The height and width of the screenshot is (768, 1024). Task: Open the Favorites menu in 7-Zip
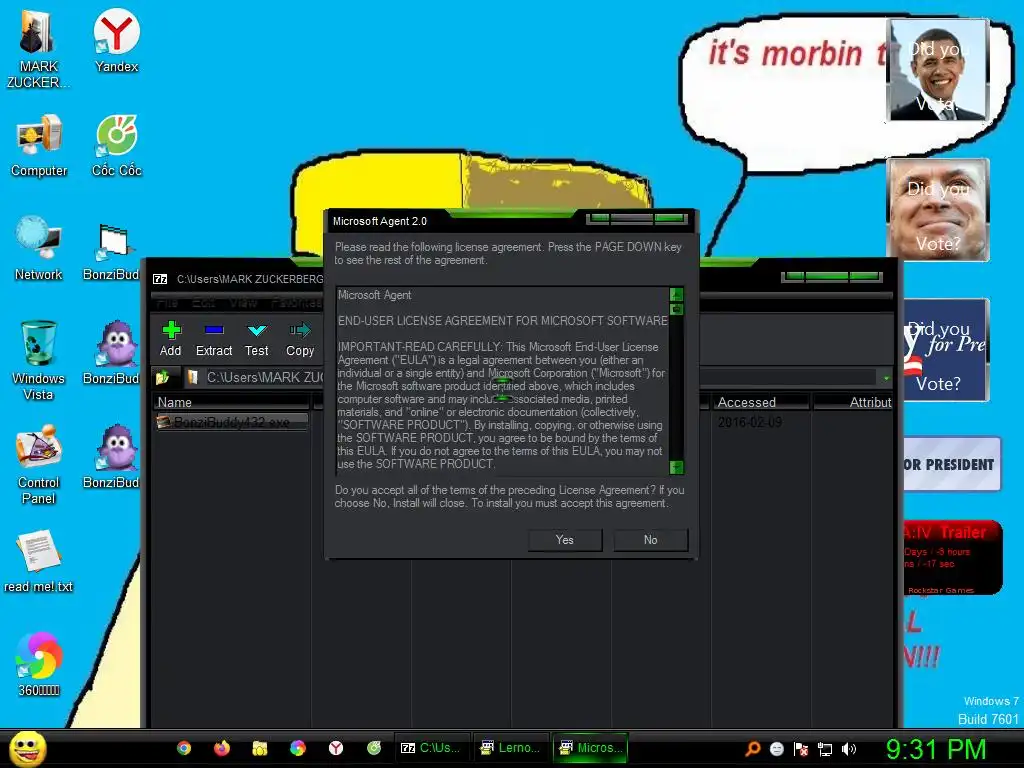(296, 302)
